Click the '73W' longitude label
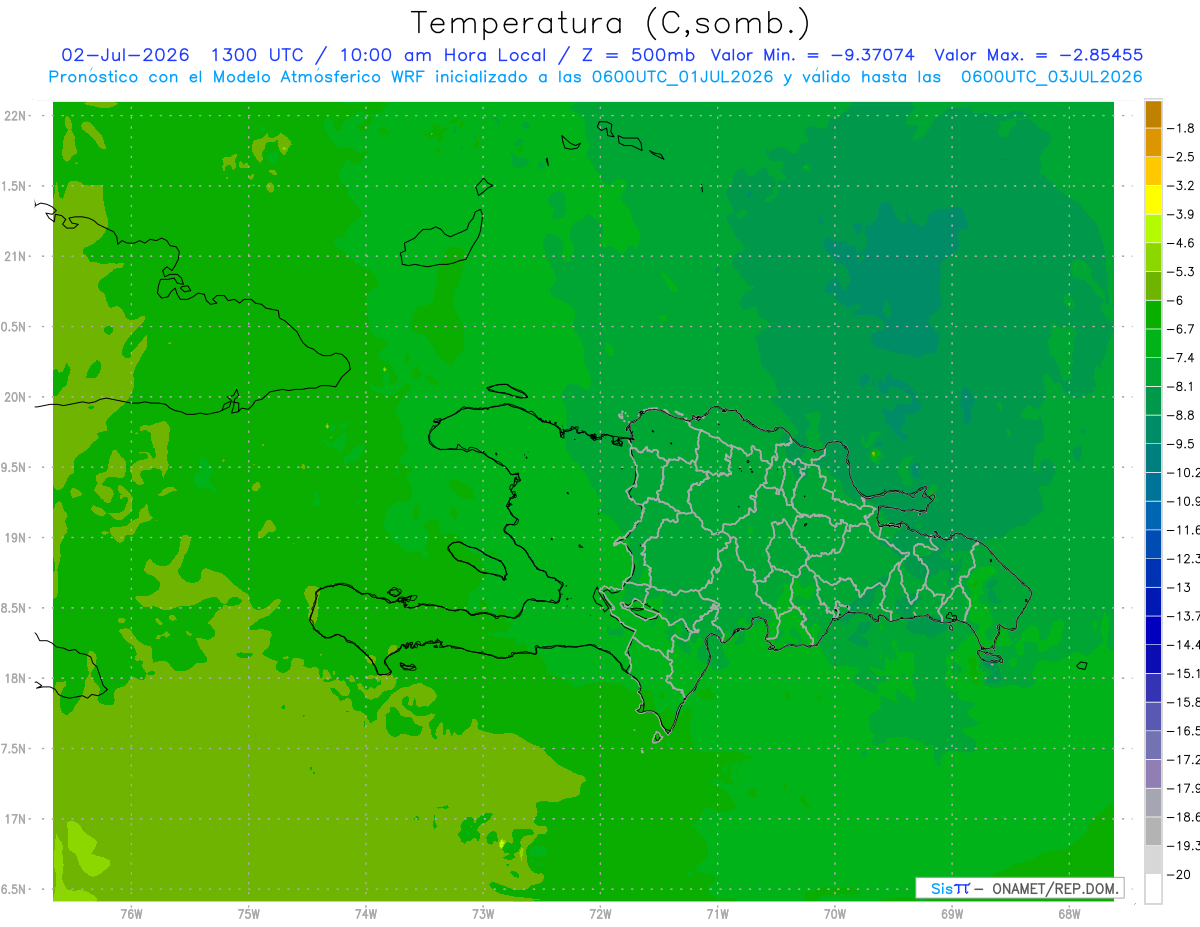Screen dimensions: 1200x927 483,913
